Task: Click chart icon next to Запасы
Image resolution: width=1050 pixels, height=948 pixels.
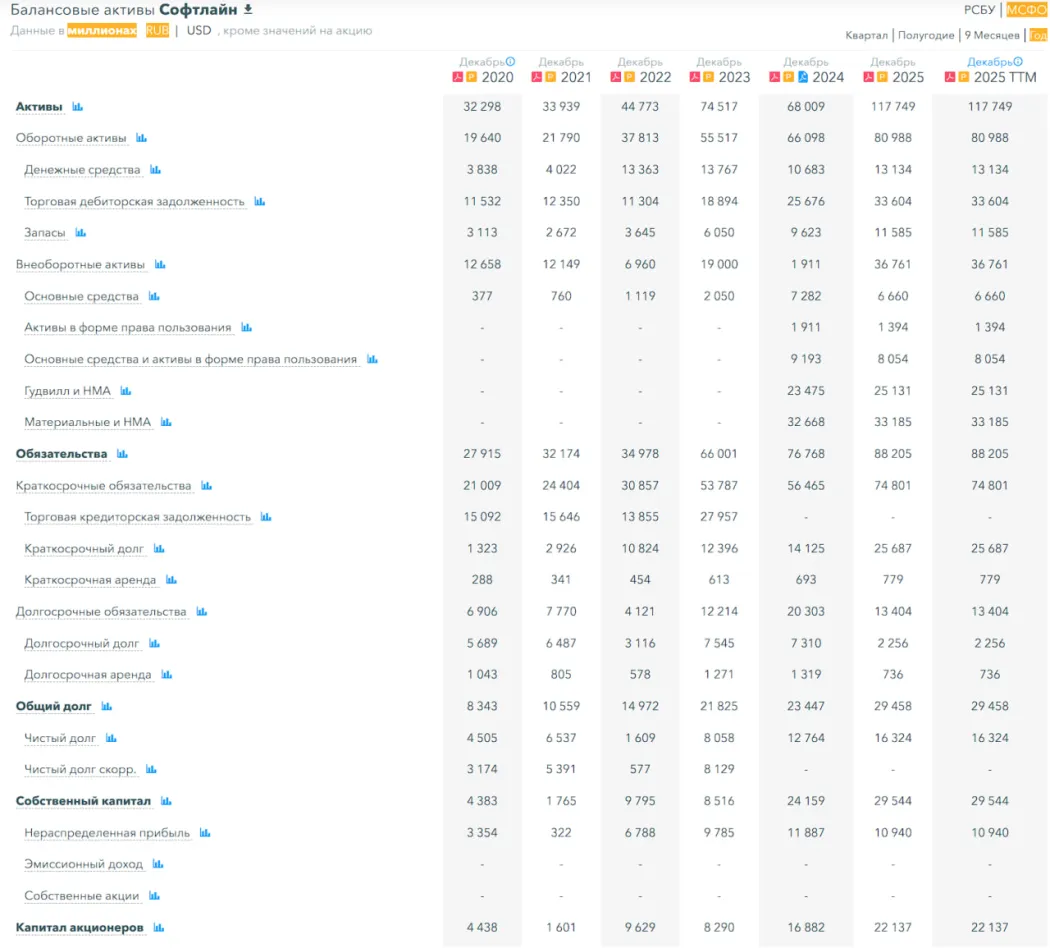Action: tap(81, 233)
